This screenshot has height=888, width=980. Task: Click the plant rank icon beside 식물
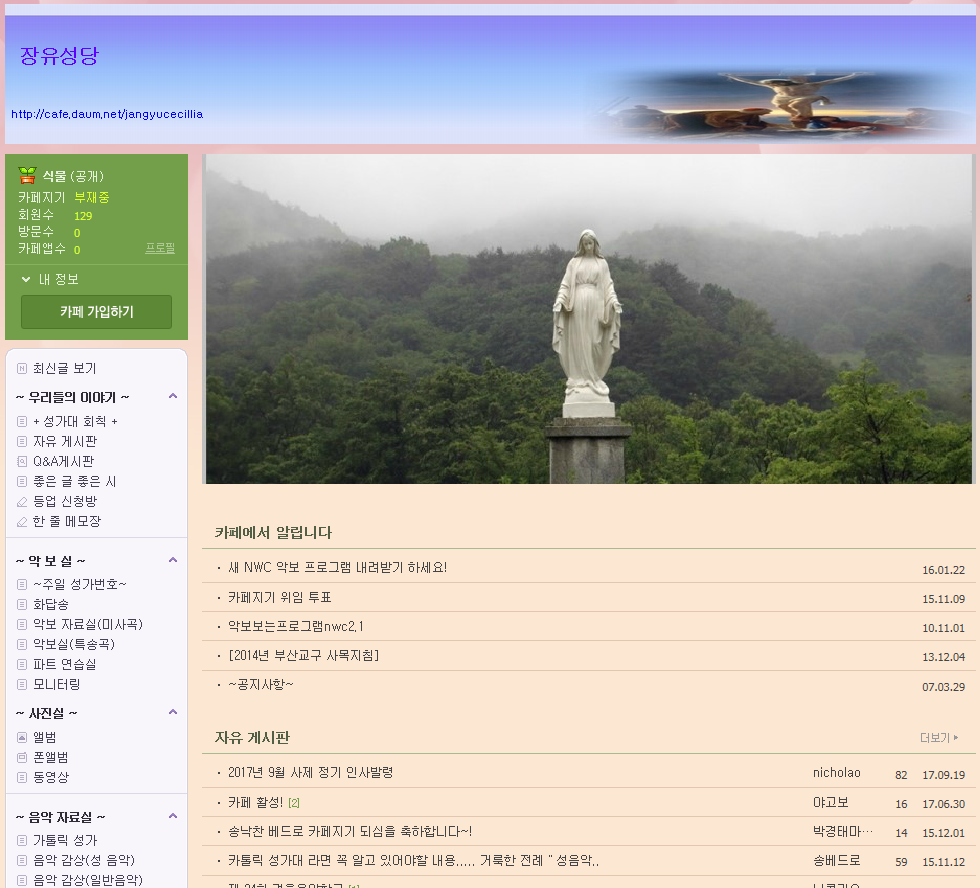pos(28,176)
